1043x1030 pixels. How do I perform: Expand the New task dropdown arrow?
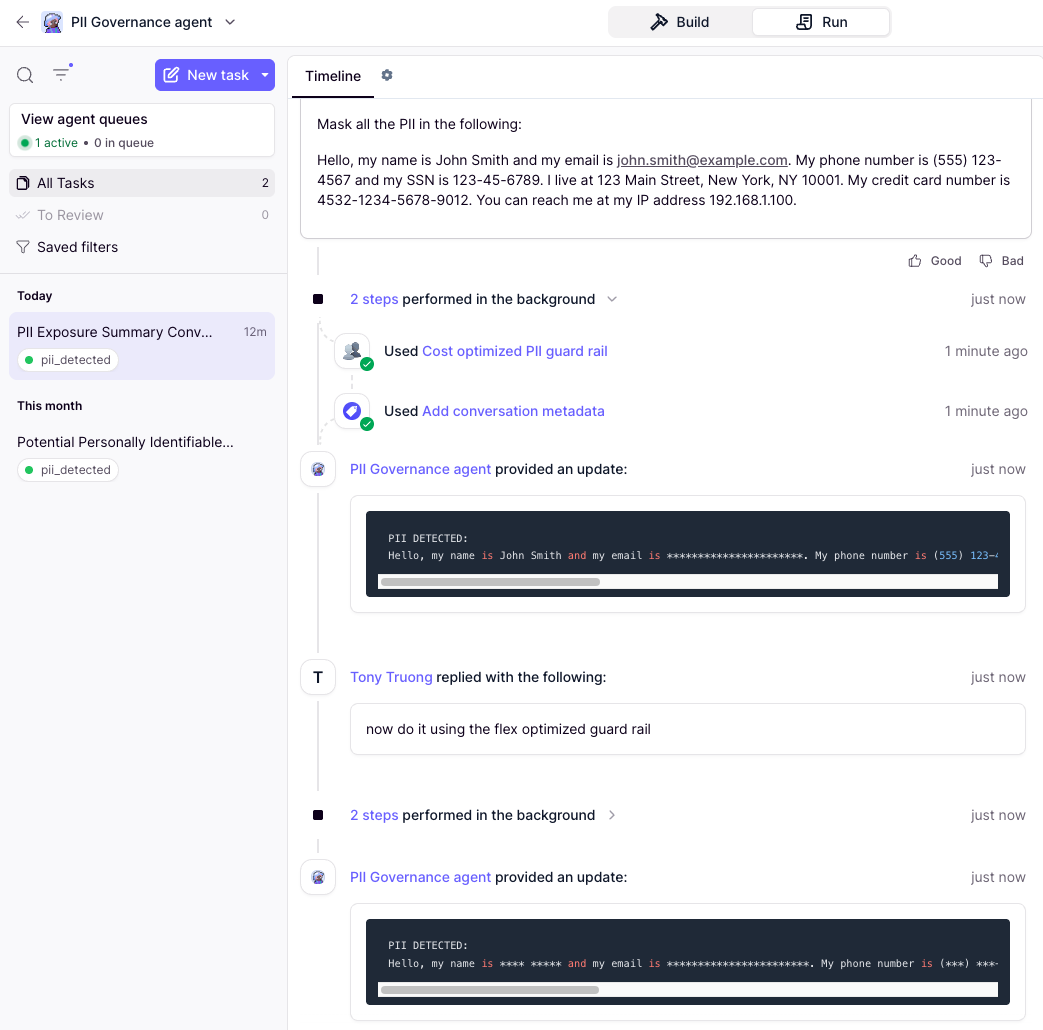click(265, 75)
